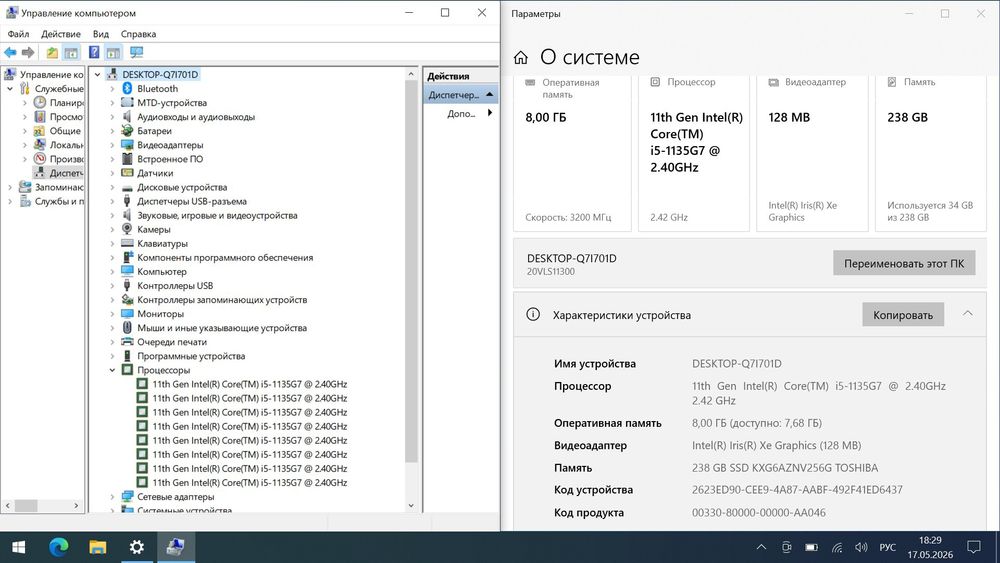
Task: Click the Home icon in Параметры window
Action: 520,58
